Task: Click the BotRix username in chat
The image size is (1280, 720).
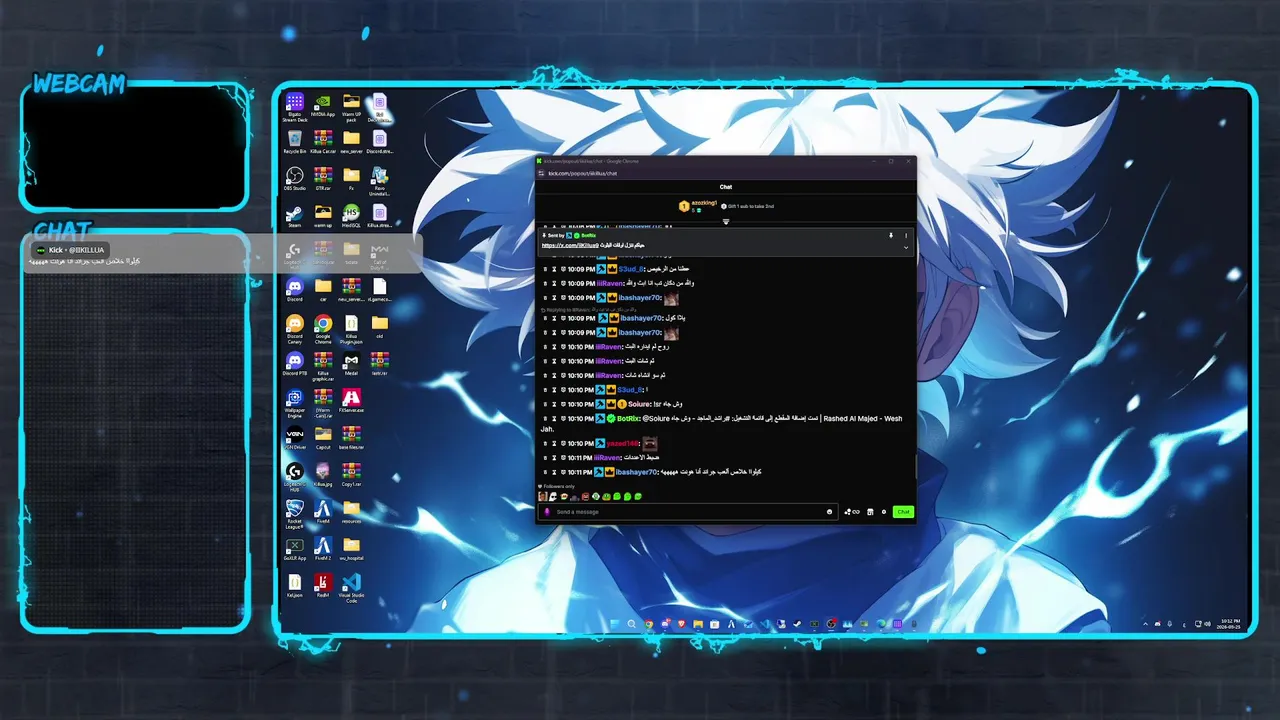Action: (628, 419)
